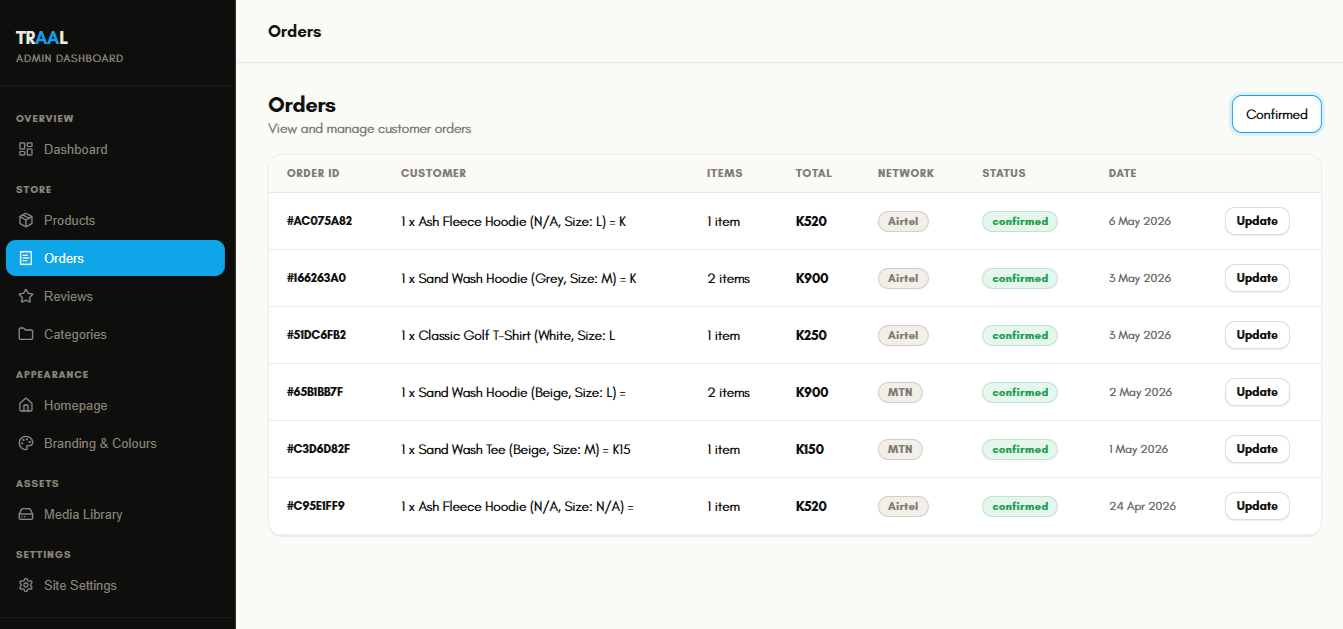Click the NETWORK column header
The image size is (1343, 629).
pos(906,173)
